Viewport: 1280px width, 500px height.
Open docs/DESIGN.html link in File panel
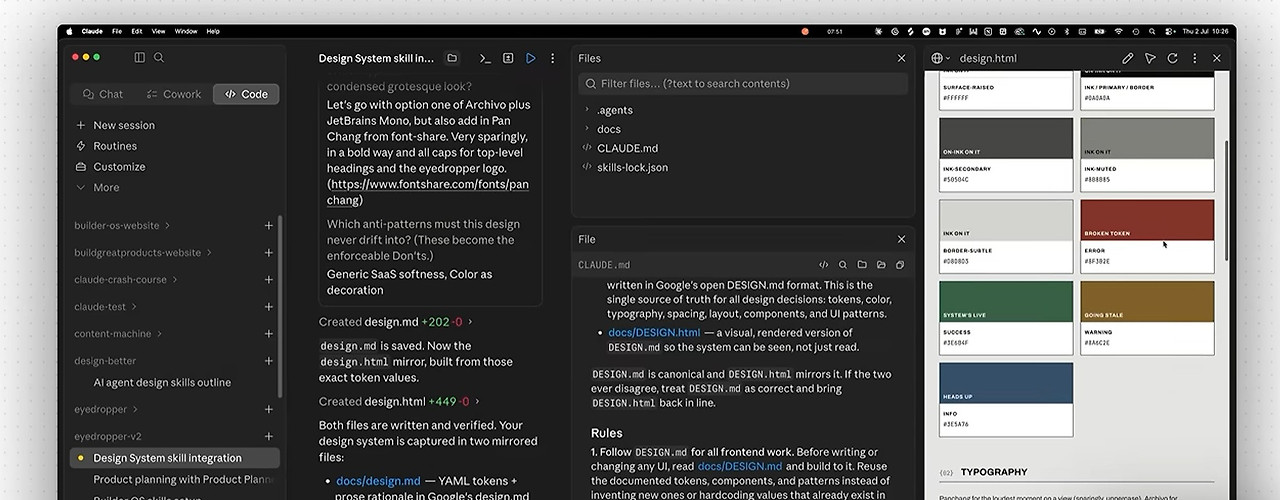pyautogui.click(x=654, y=333)
